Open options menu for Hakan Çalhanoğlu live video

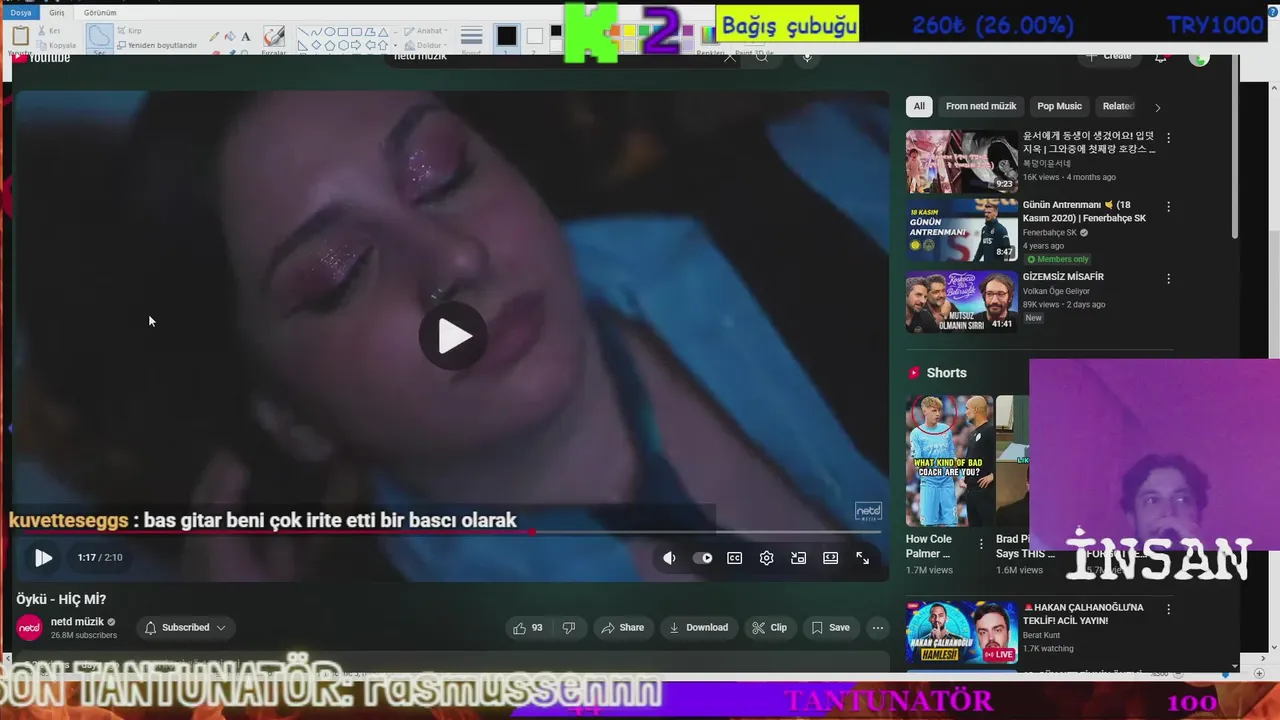click(x=1168, y=609)
